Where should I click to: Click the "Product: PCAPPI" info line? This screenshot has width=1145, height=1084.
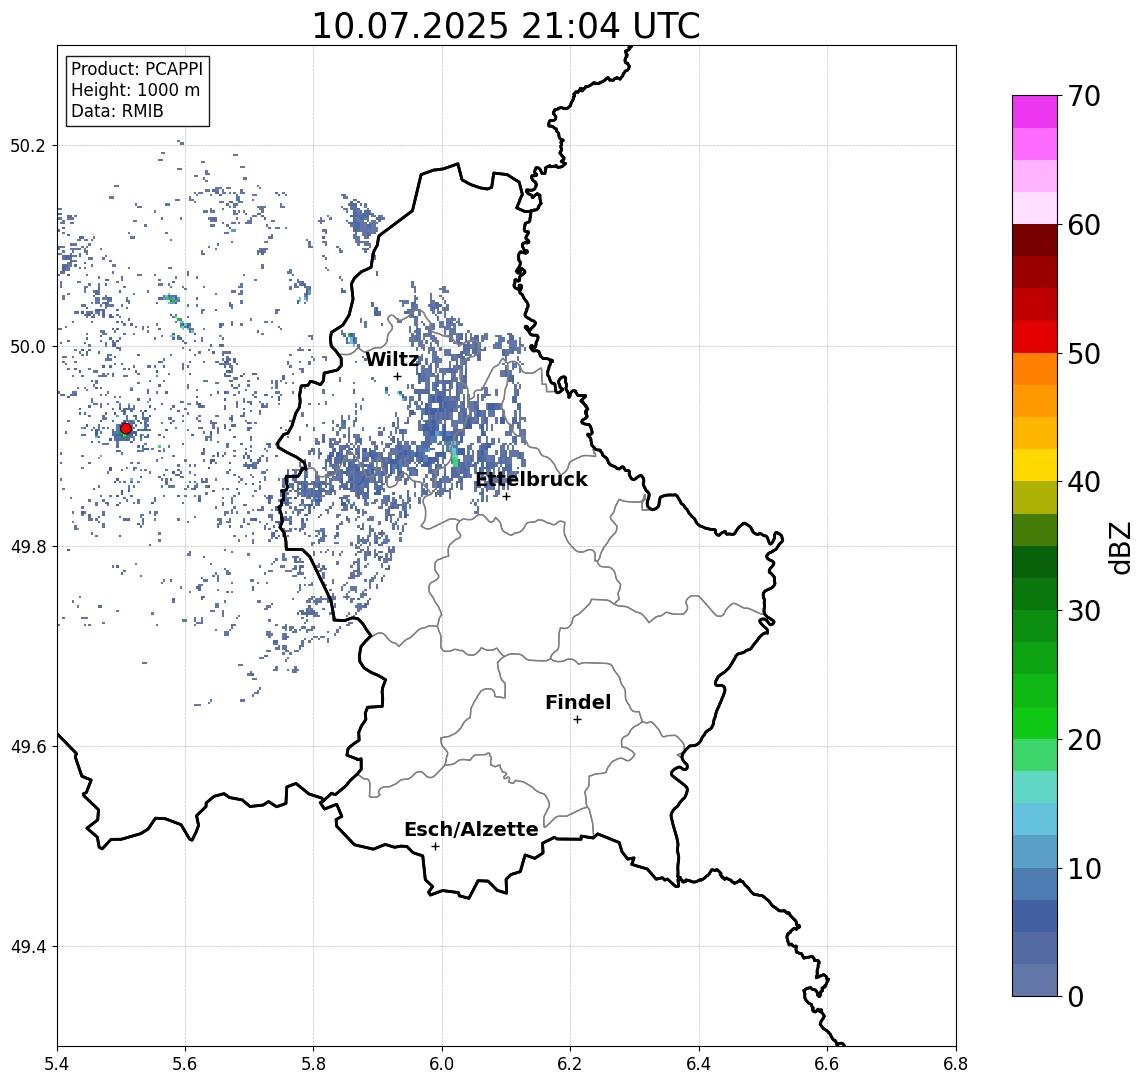[x=137, y=69]
